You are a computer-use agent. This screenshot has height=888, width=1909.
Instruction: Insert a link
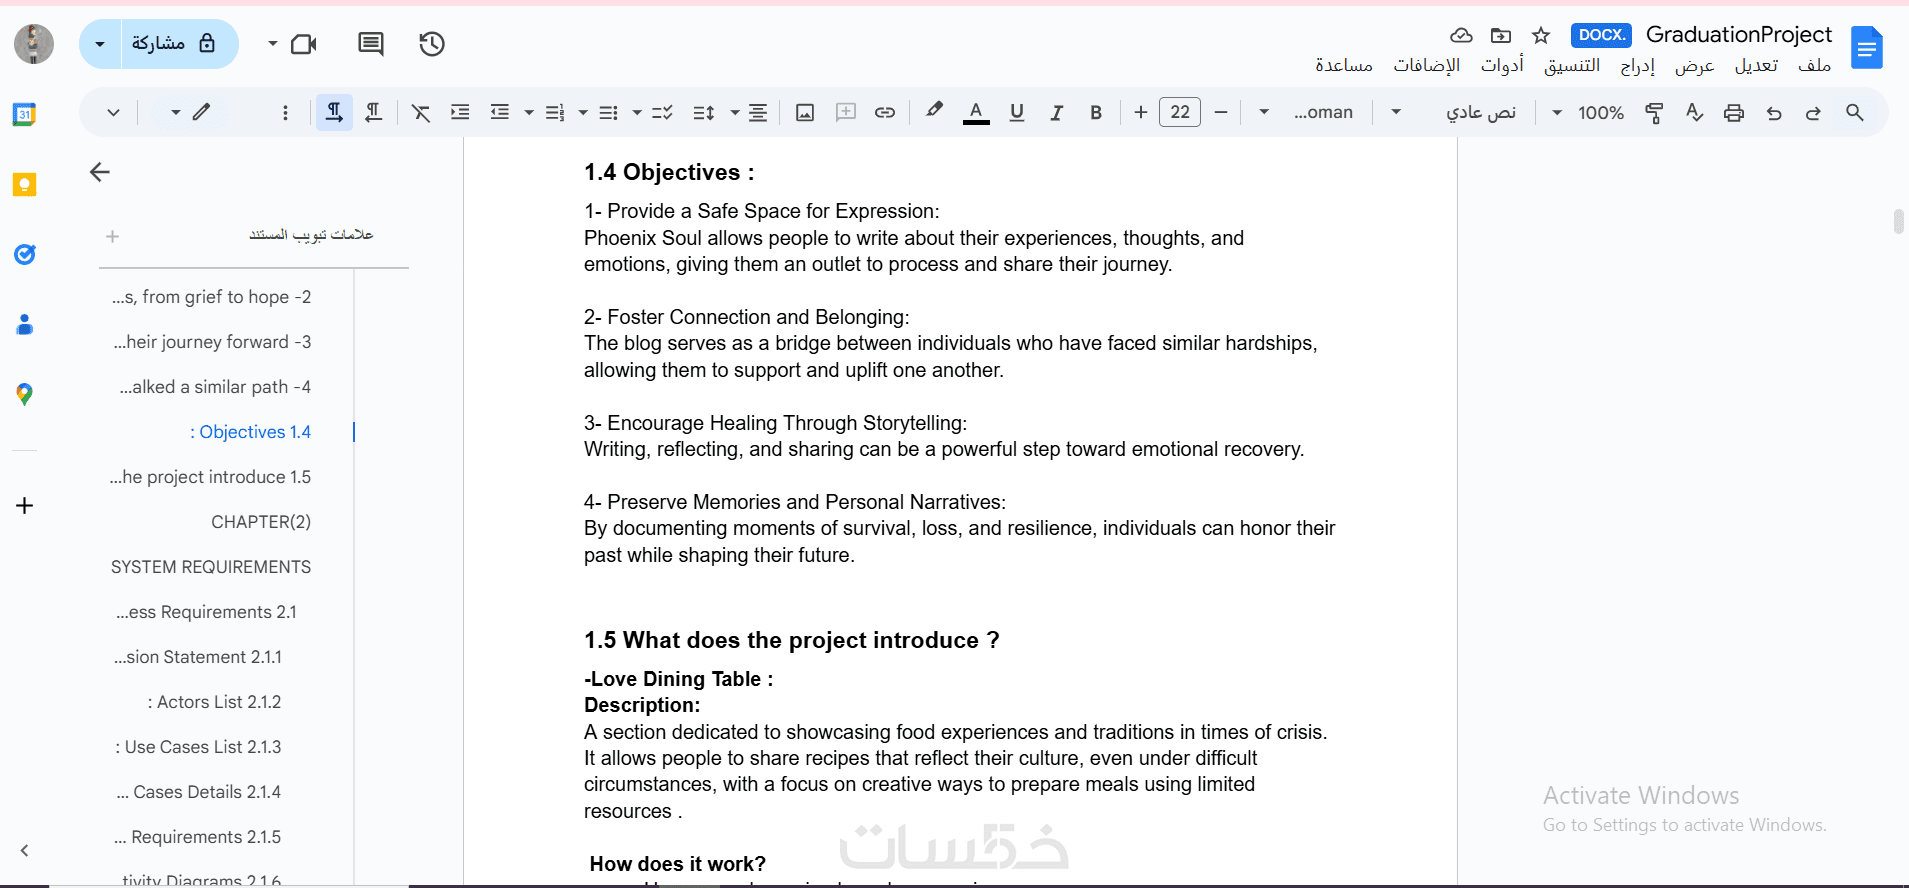(885, 112)
